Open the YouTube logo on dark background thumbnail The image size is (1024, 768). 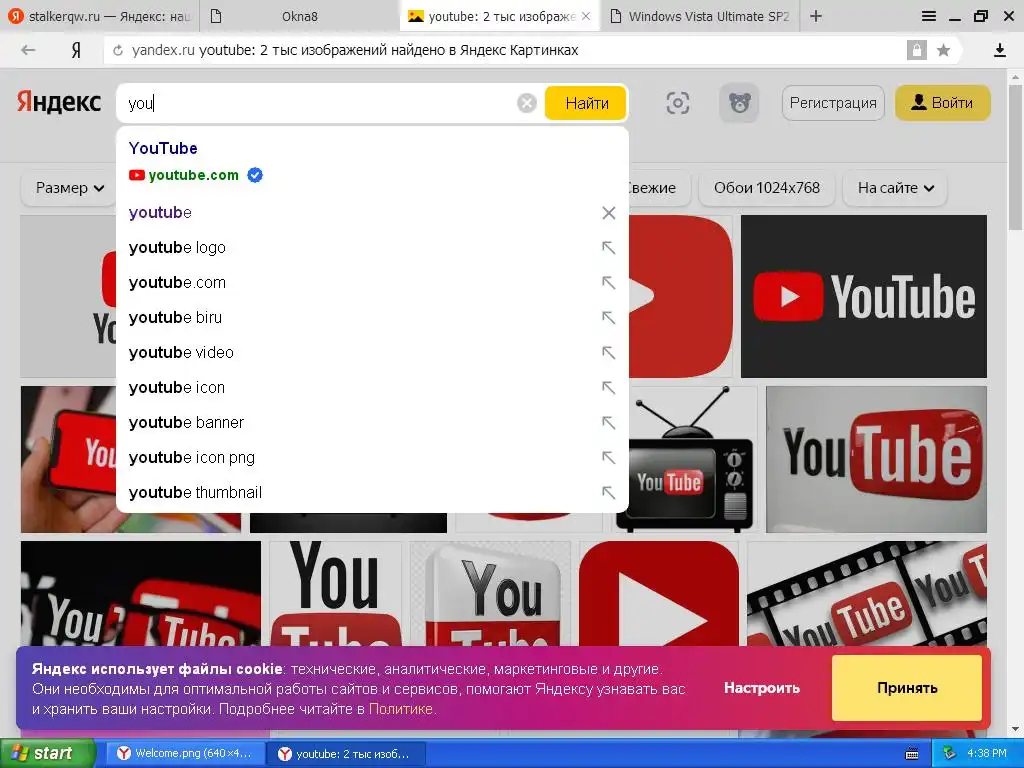(863, 296)
